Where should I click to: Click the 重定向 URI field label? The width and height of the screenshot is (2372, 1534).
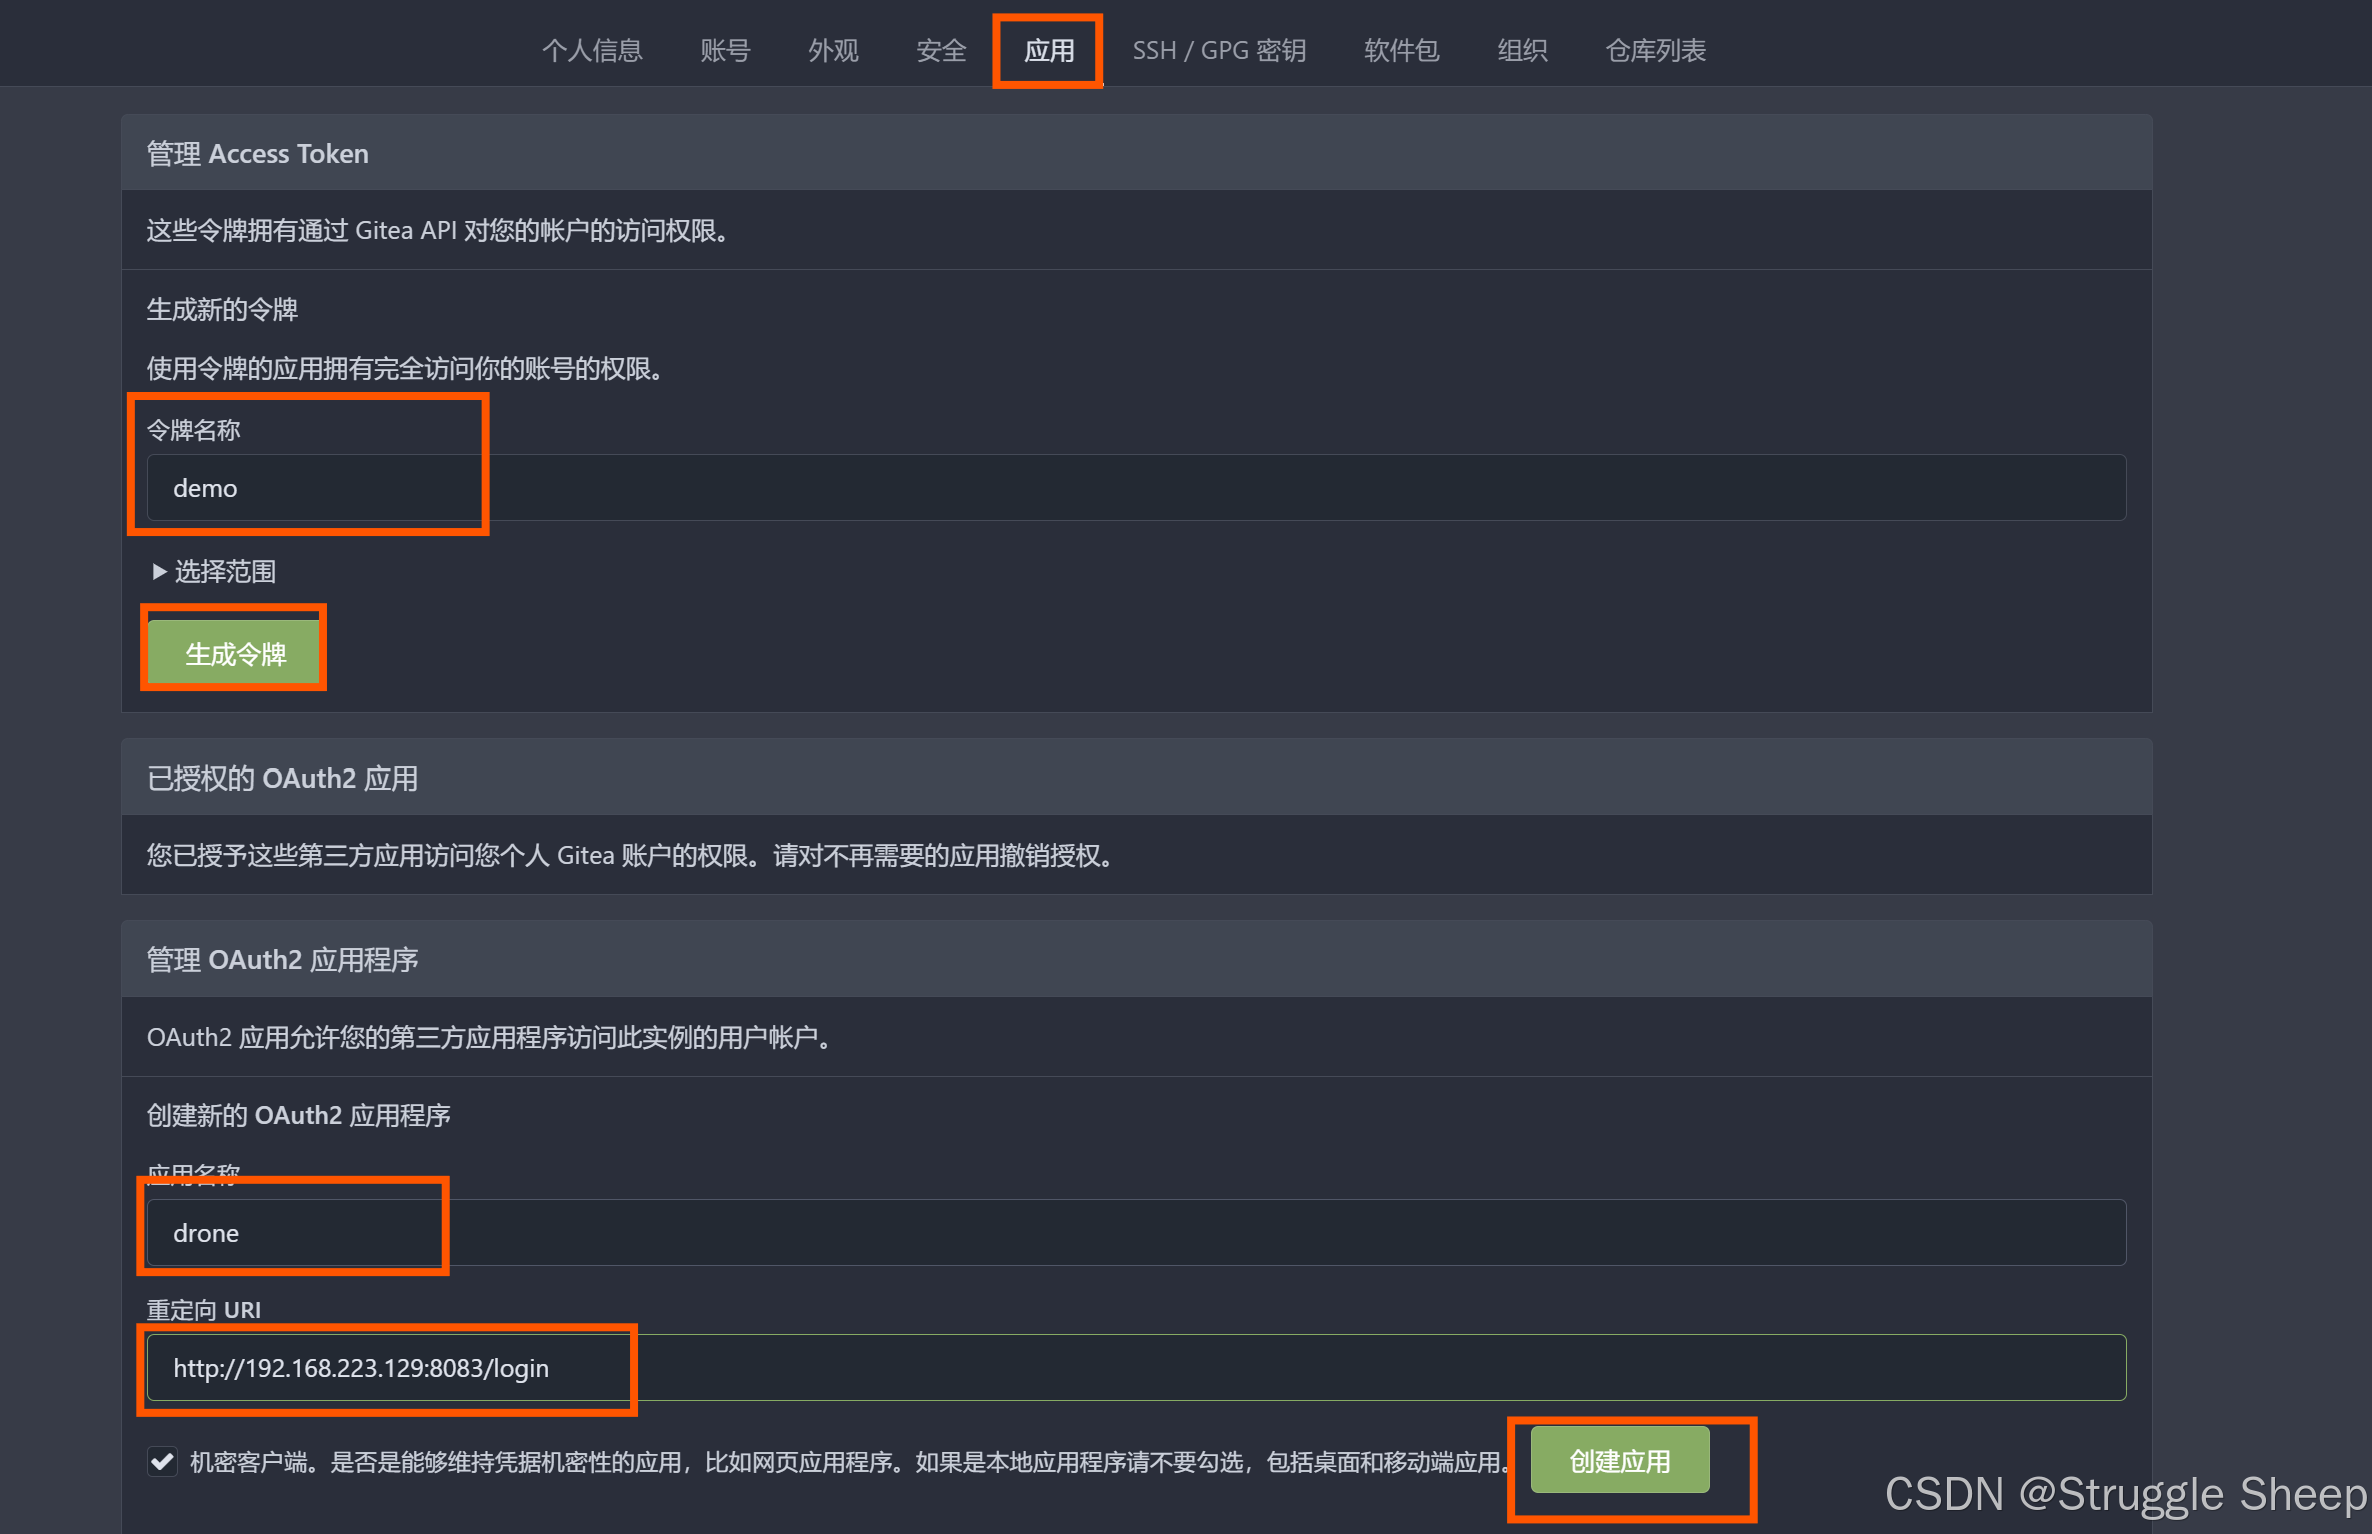point(204,1309)
